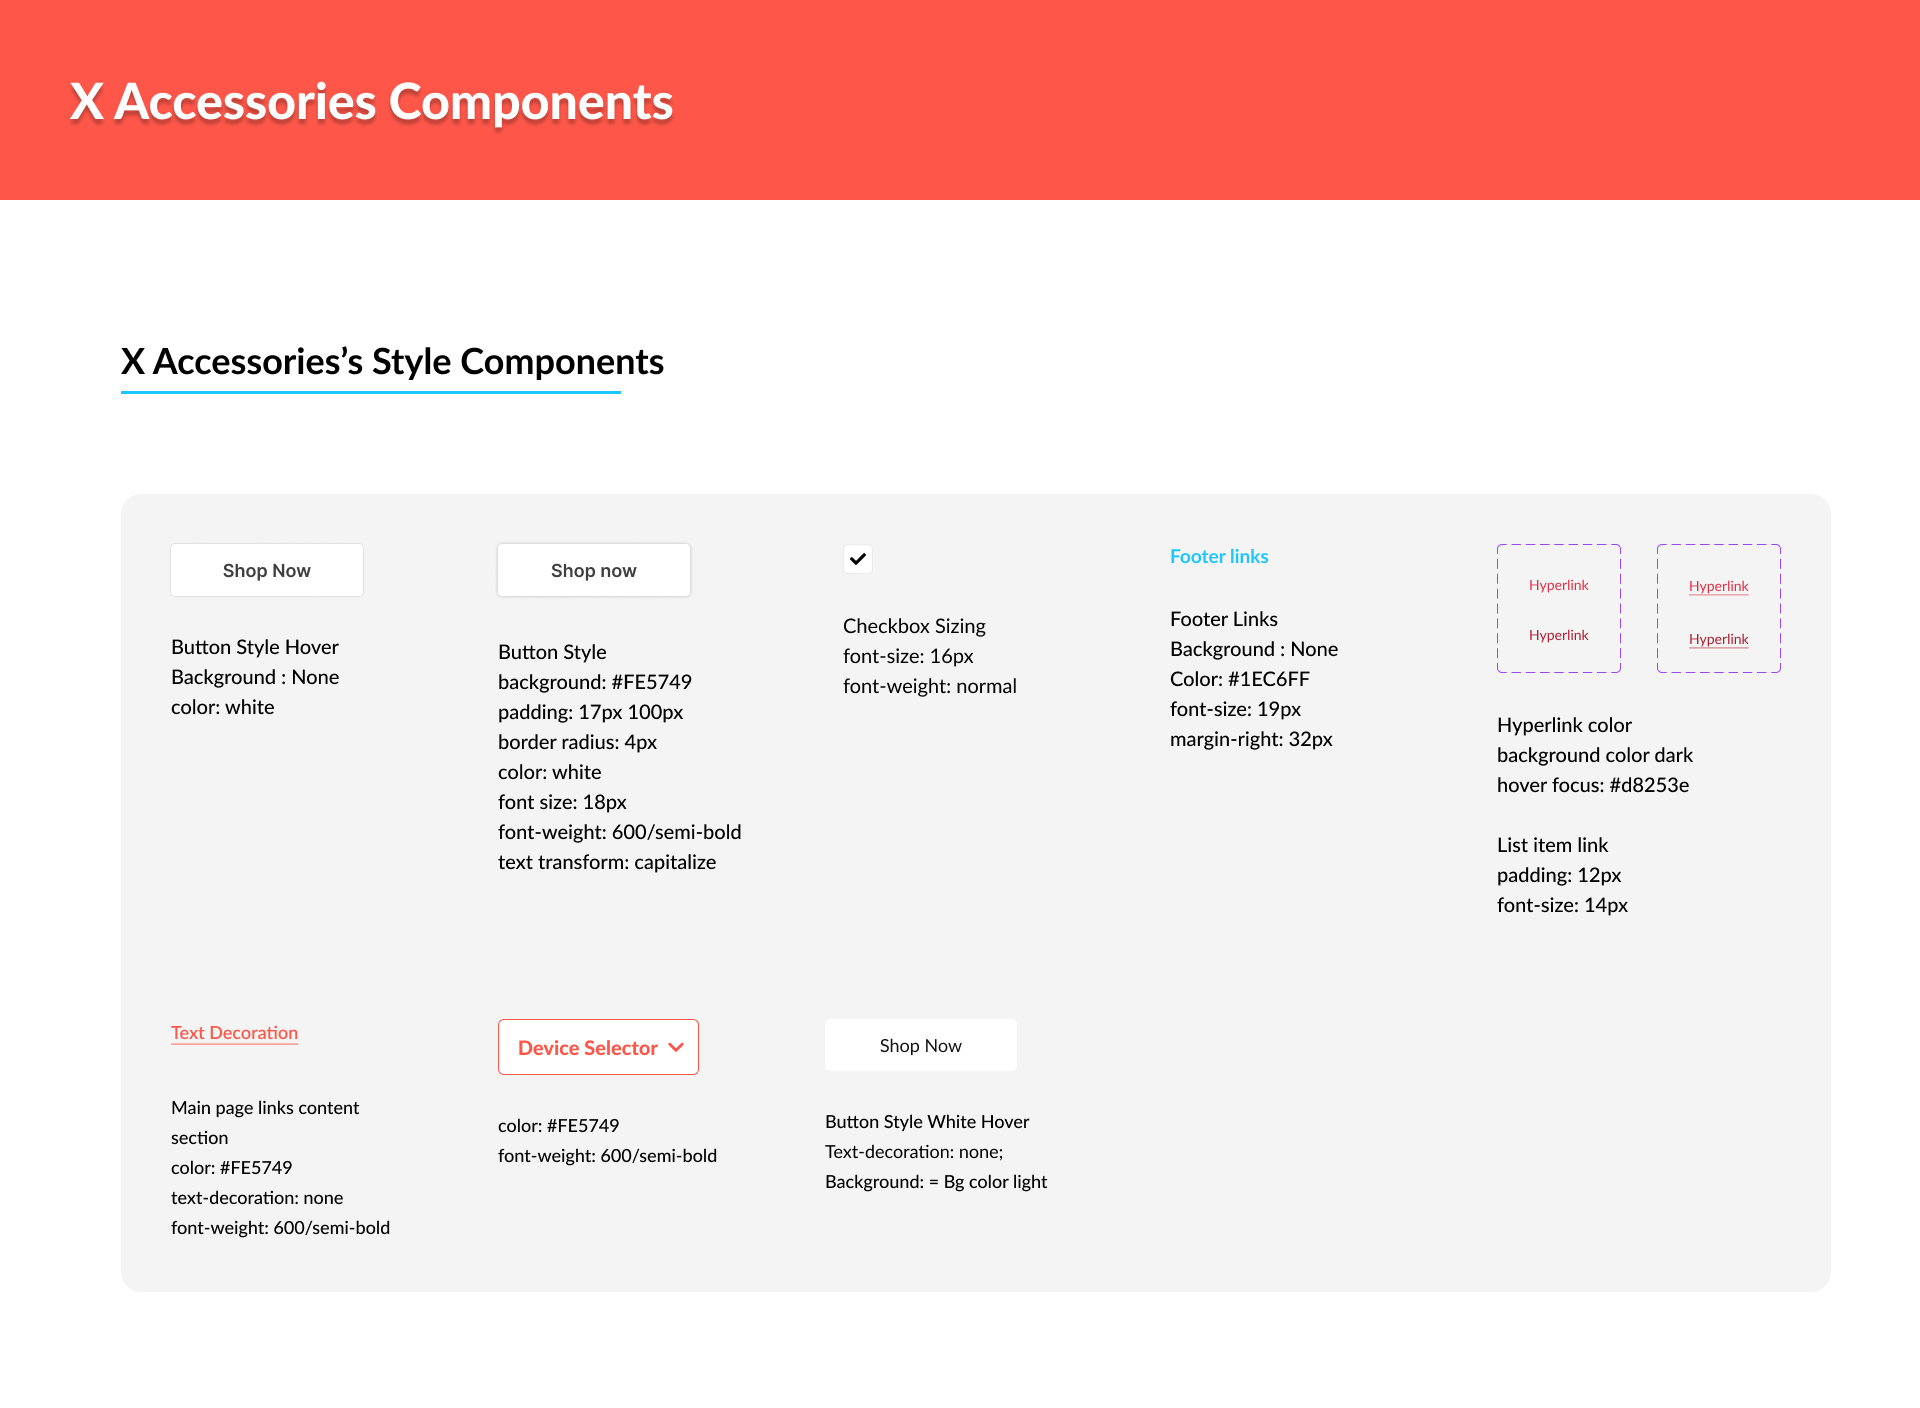Click the red header banner background
Screen dimensions: 1920x1408
(1300, 100)
